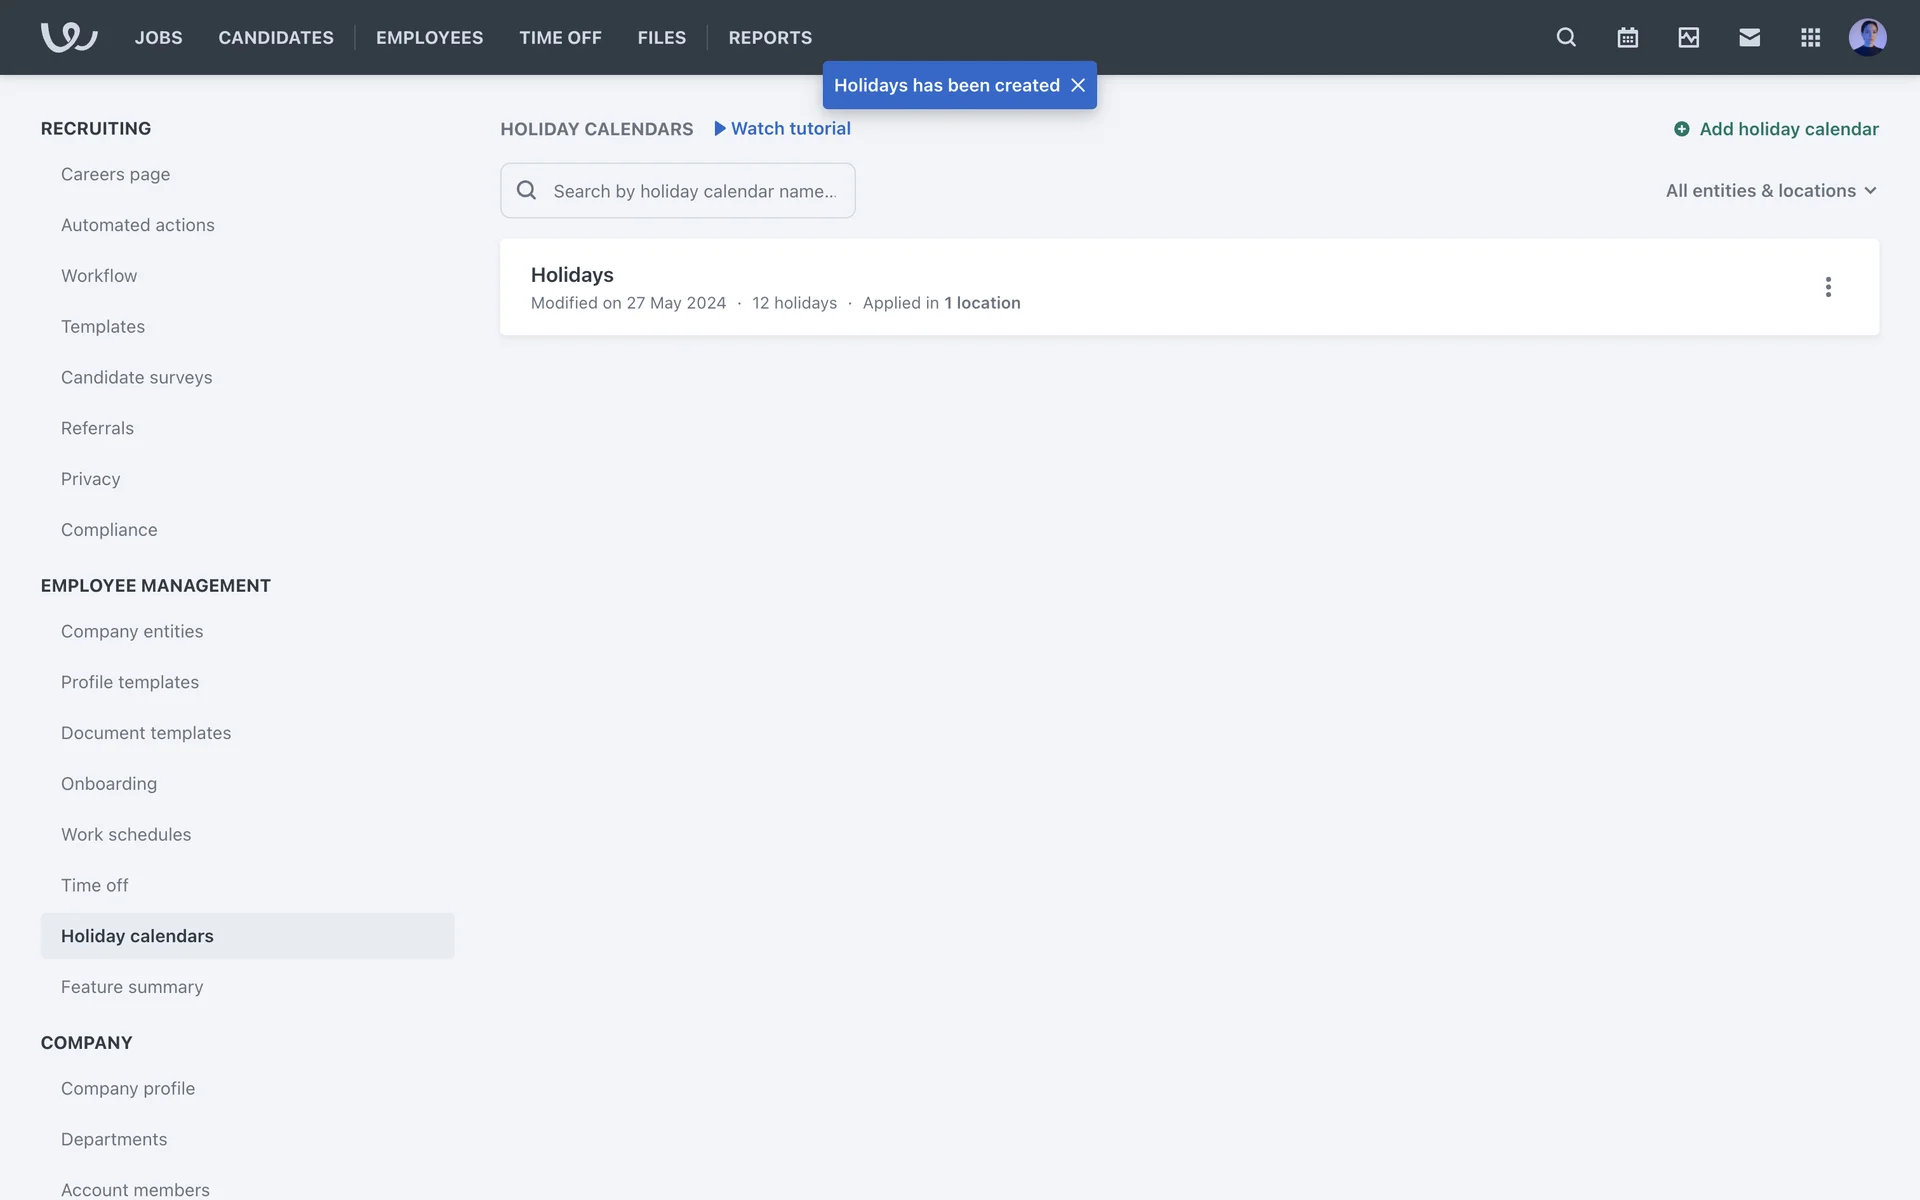Open Company entities settings
This screenshot has width=1920, height=1200.
point(132,631)
